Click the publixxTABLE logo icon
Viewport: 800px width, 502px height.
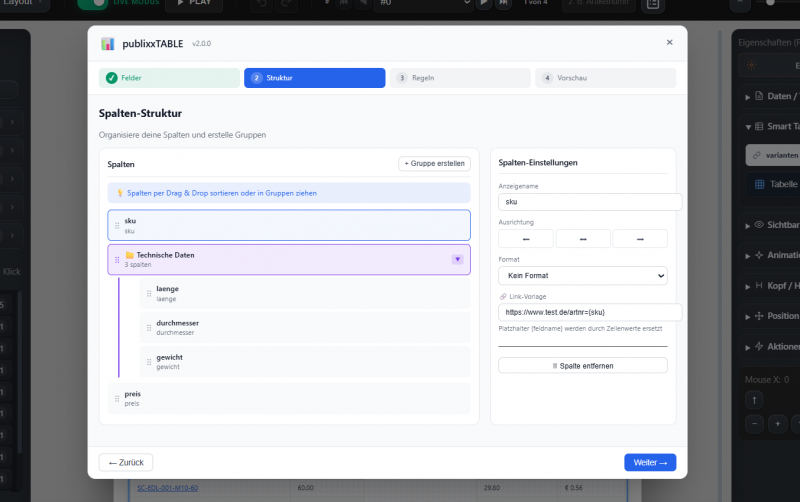click(108, 43)
